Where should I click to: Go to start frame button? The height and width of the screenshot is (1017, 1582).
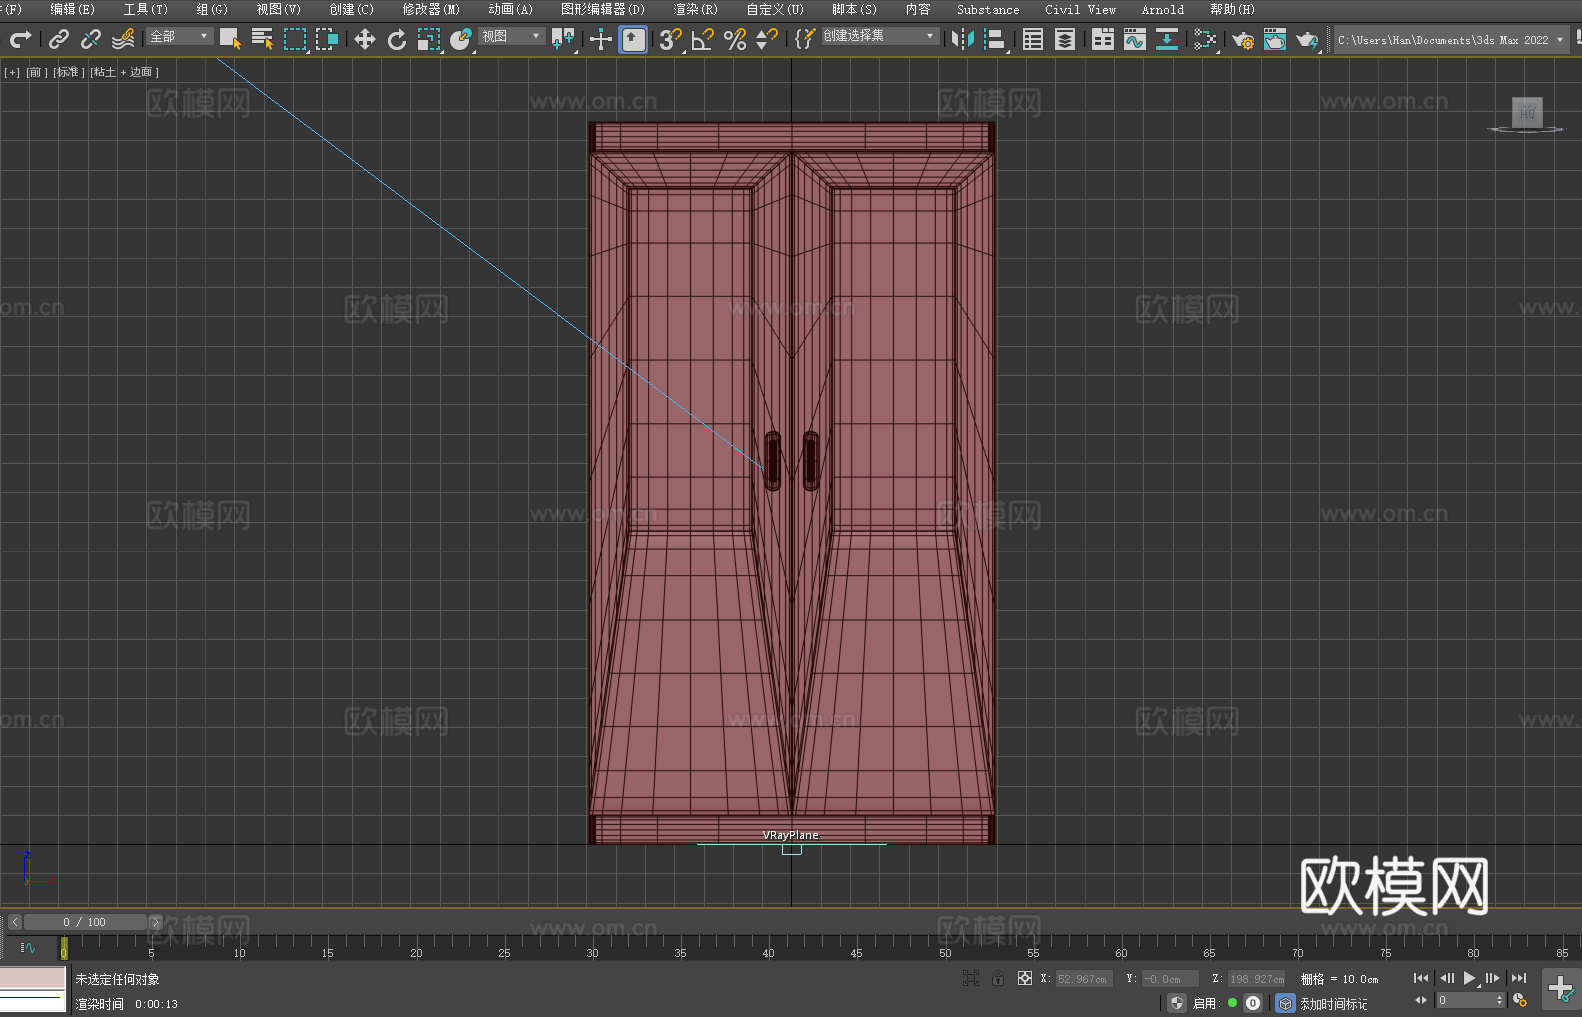pos(1421,978)
